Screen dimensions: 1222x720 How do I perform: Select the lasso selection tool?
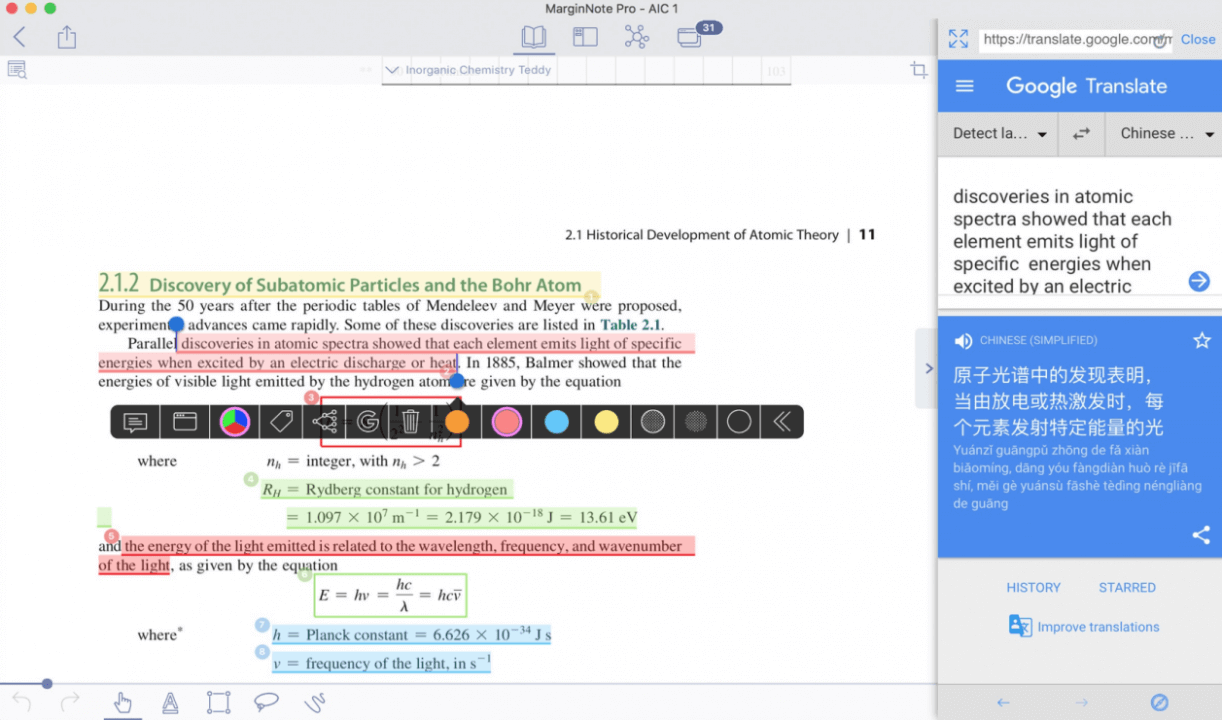tap(266, 702)
